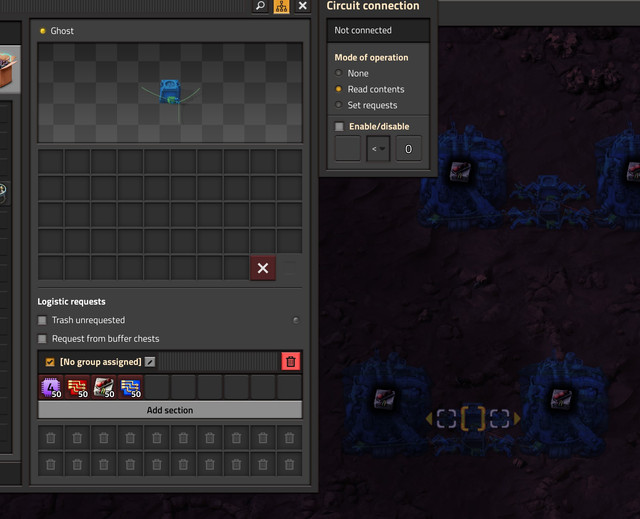
Task: Uncheck the No group assigned section checkbox
Action: [x=50, y=362]
